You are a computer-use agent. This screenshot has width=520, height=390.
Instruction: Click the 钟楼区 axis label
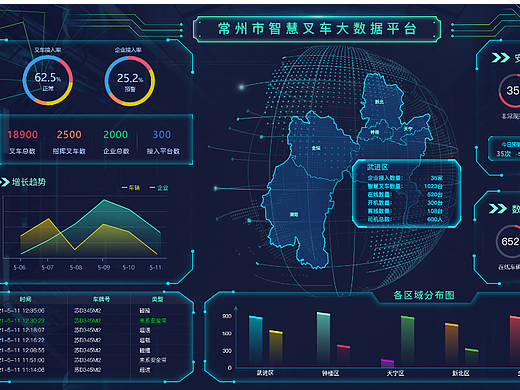click(x=330, y=373)
